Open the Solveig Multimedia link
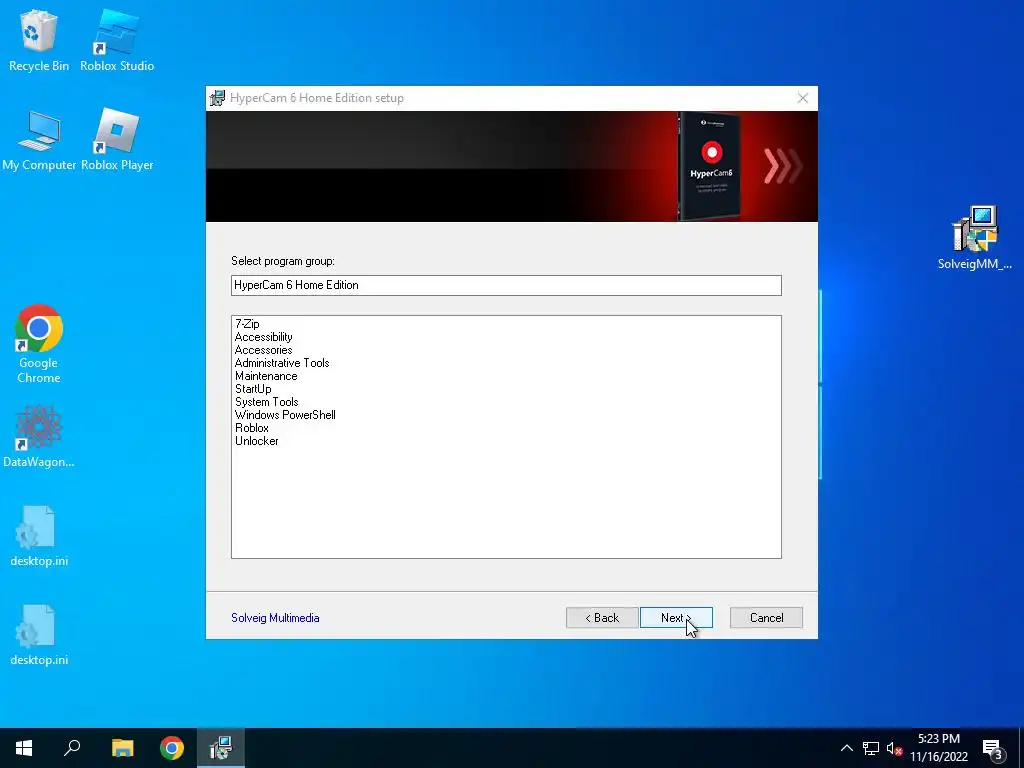This screenshot has width=1024, height=768. point(275,618)
